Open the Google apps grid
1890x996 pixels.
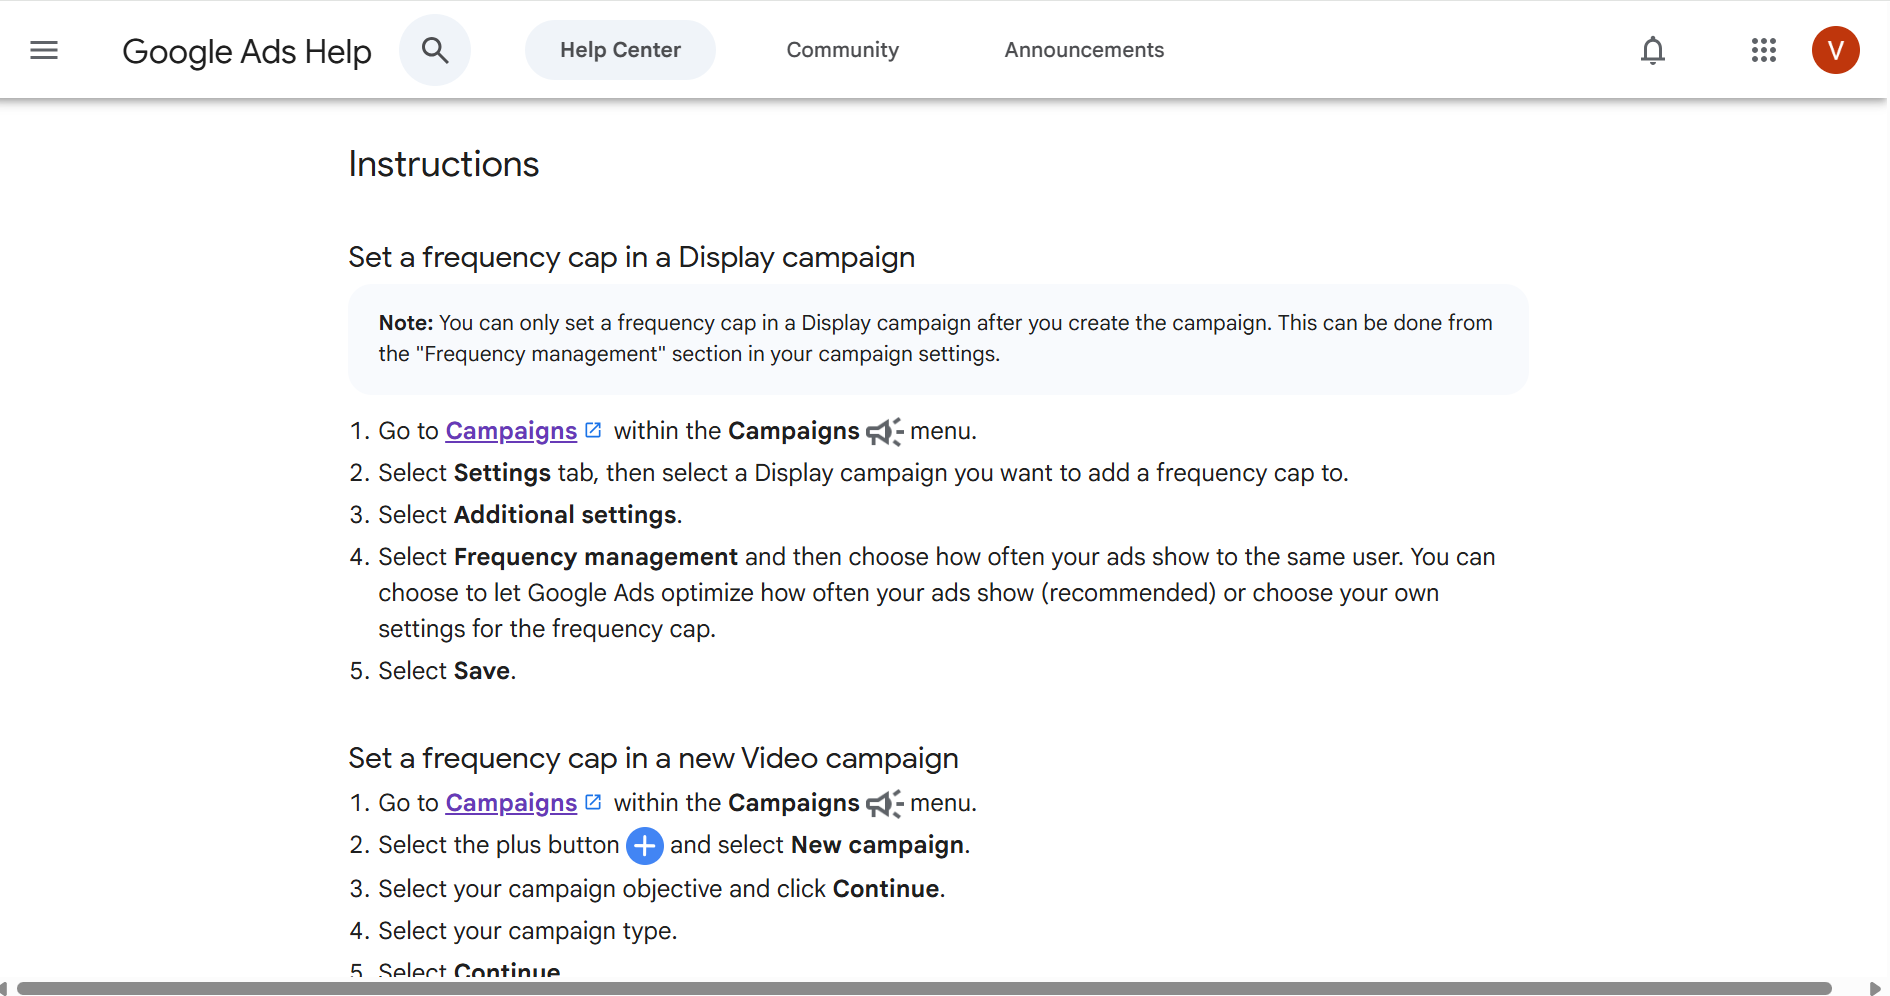coord(1763,50)
